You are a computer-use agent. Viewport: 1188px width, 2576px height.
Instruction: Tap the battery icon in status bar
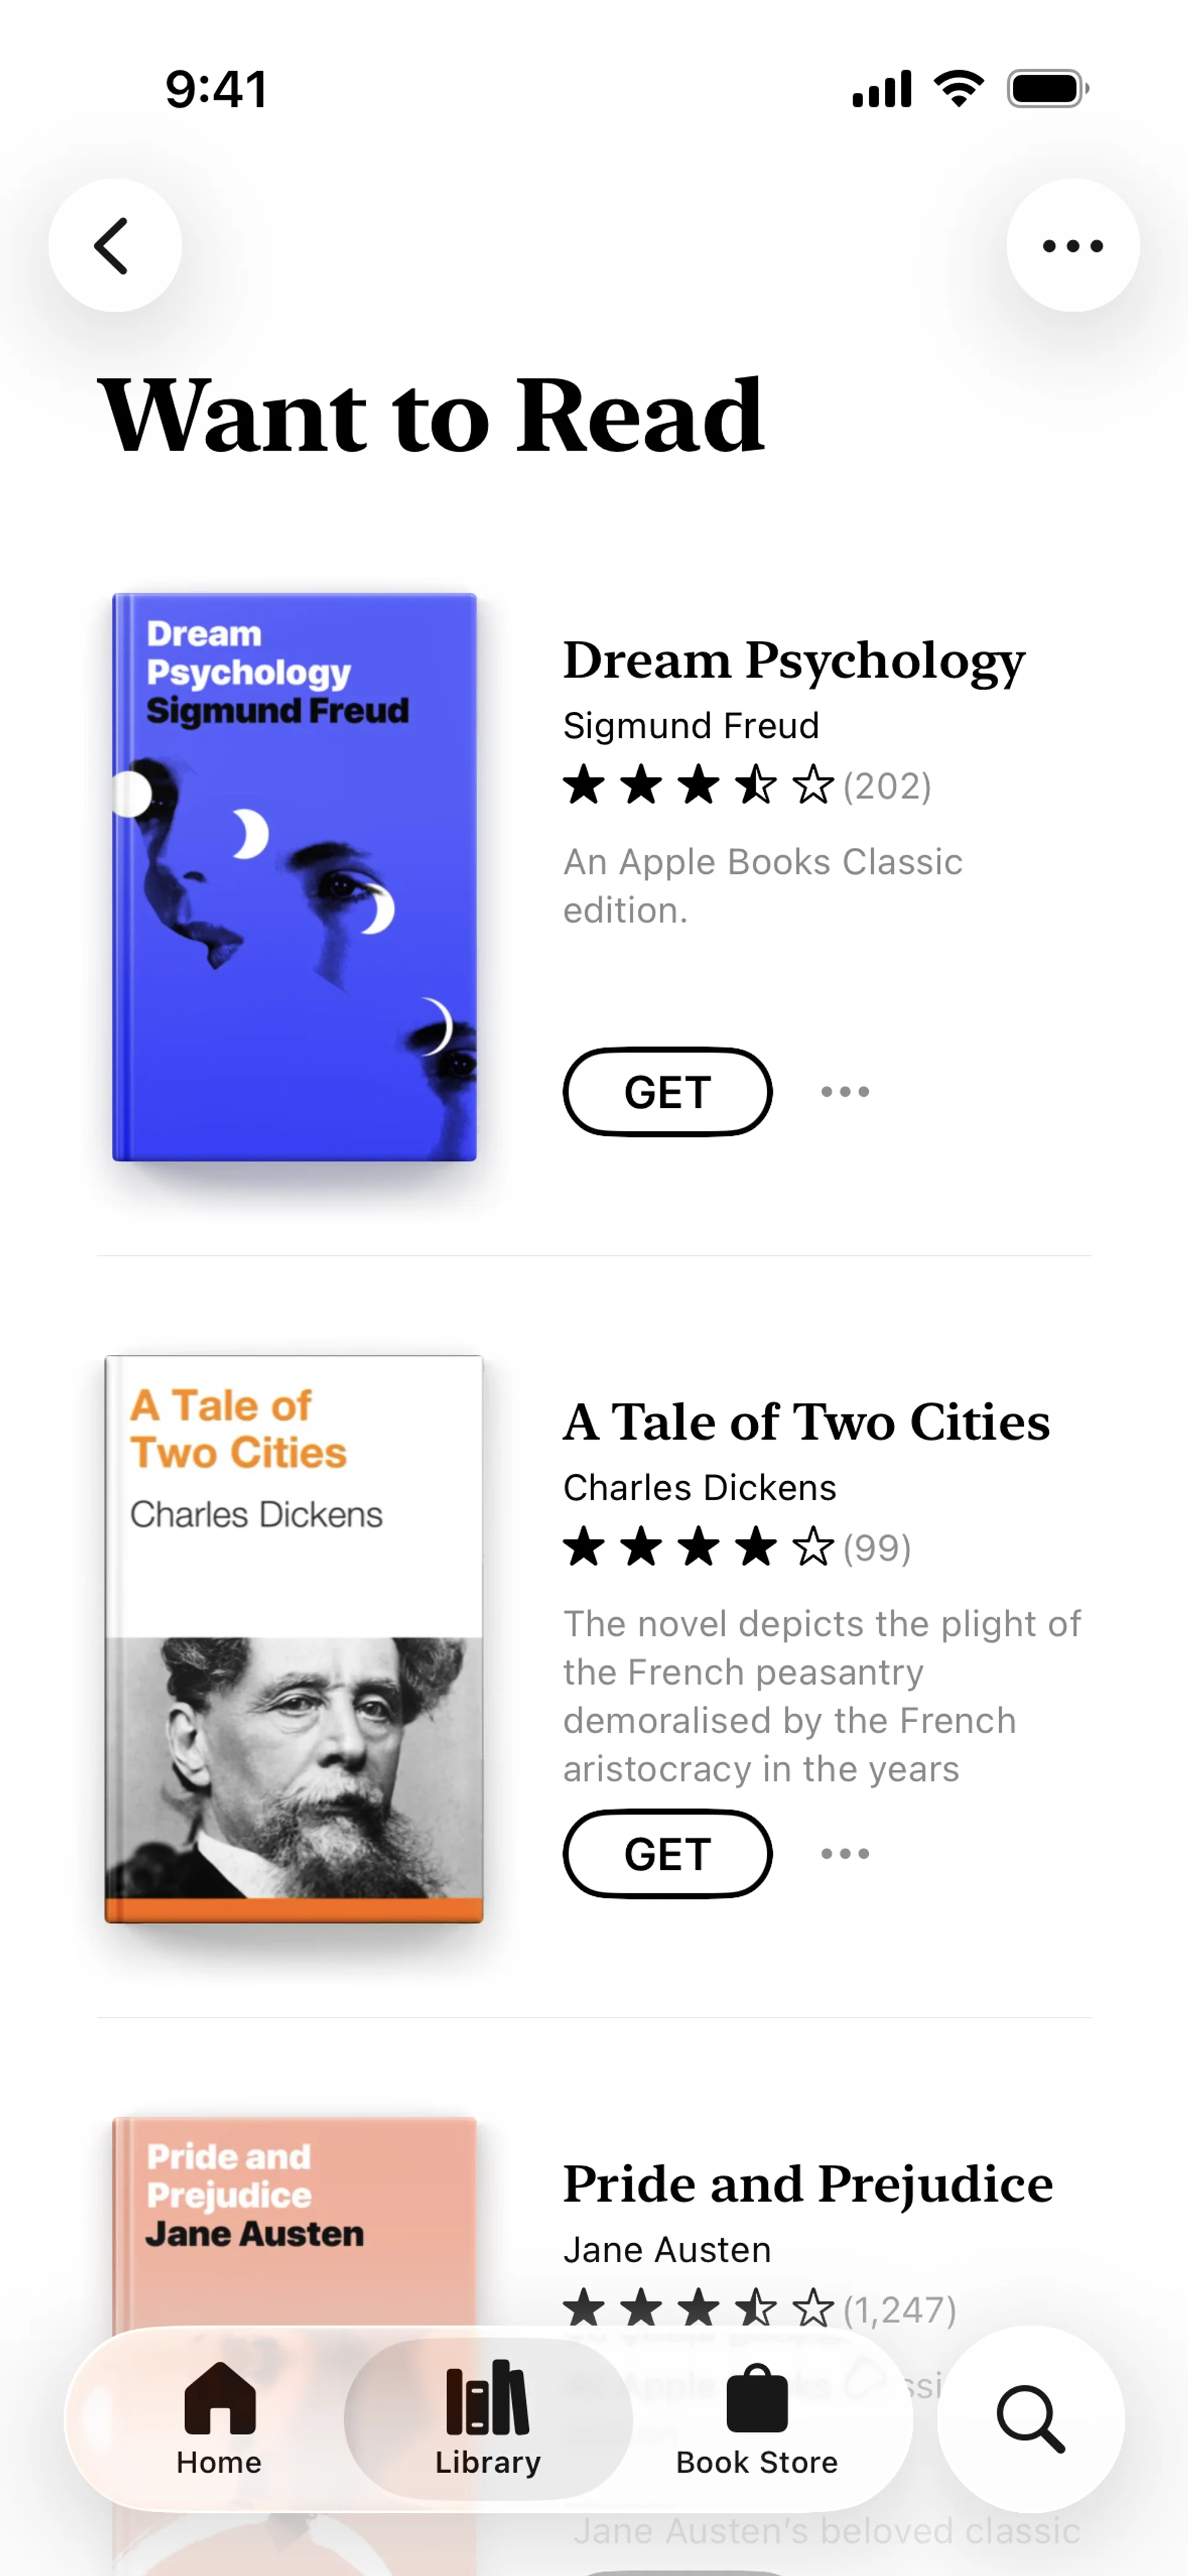coord(1047,89)
